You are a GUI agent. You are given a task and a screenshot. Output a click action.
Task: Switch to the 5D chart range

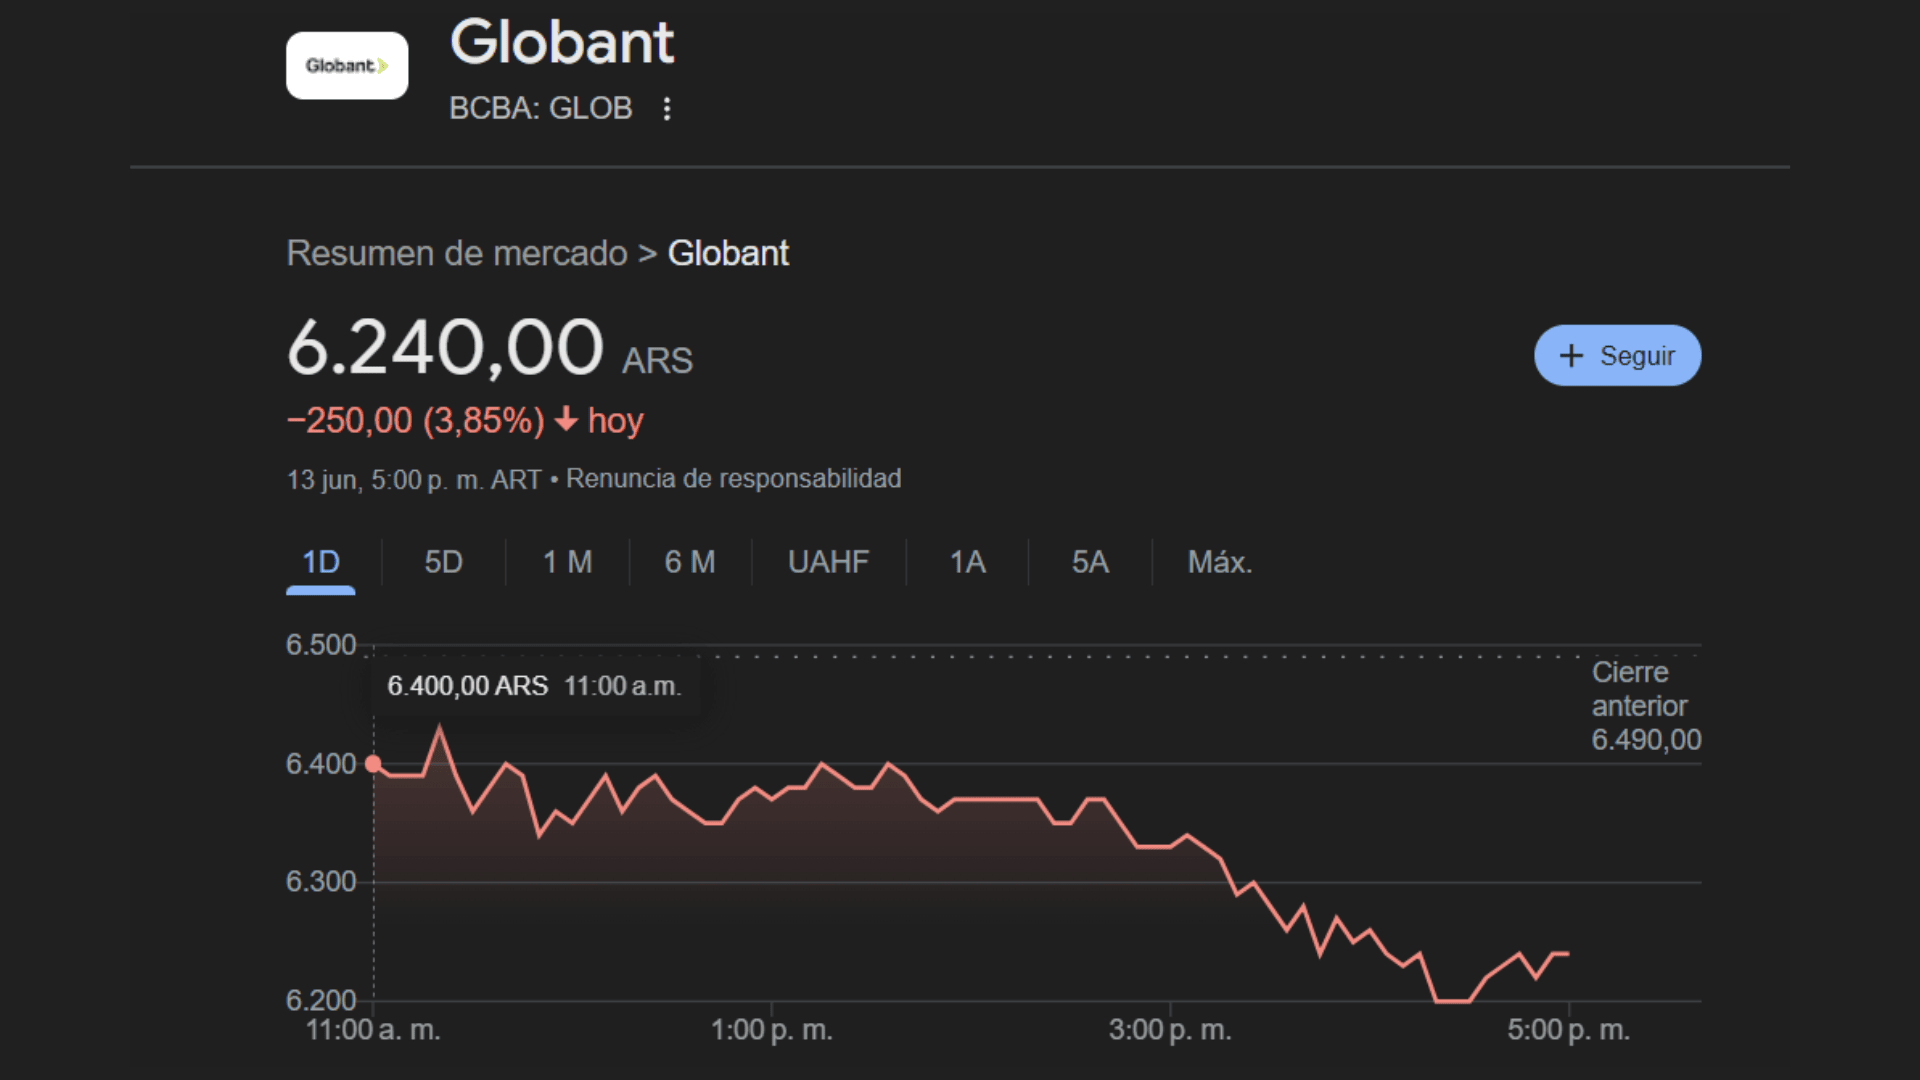[443, 562]
